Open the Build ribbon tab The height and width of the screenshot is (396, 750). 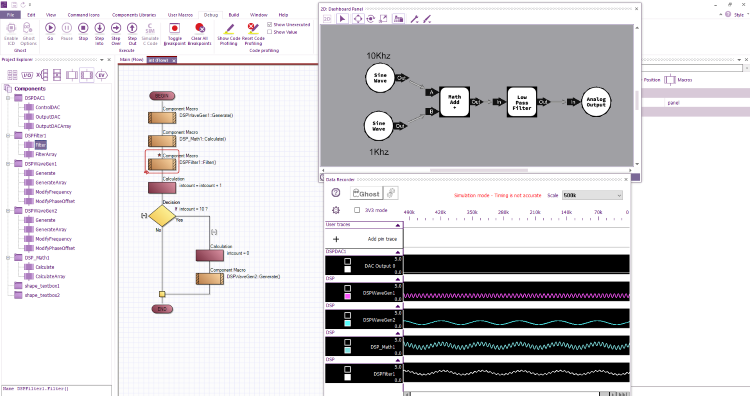point(234,15)
